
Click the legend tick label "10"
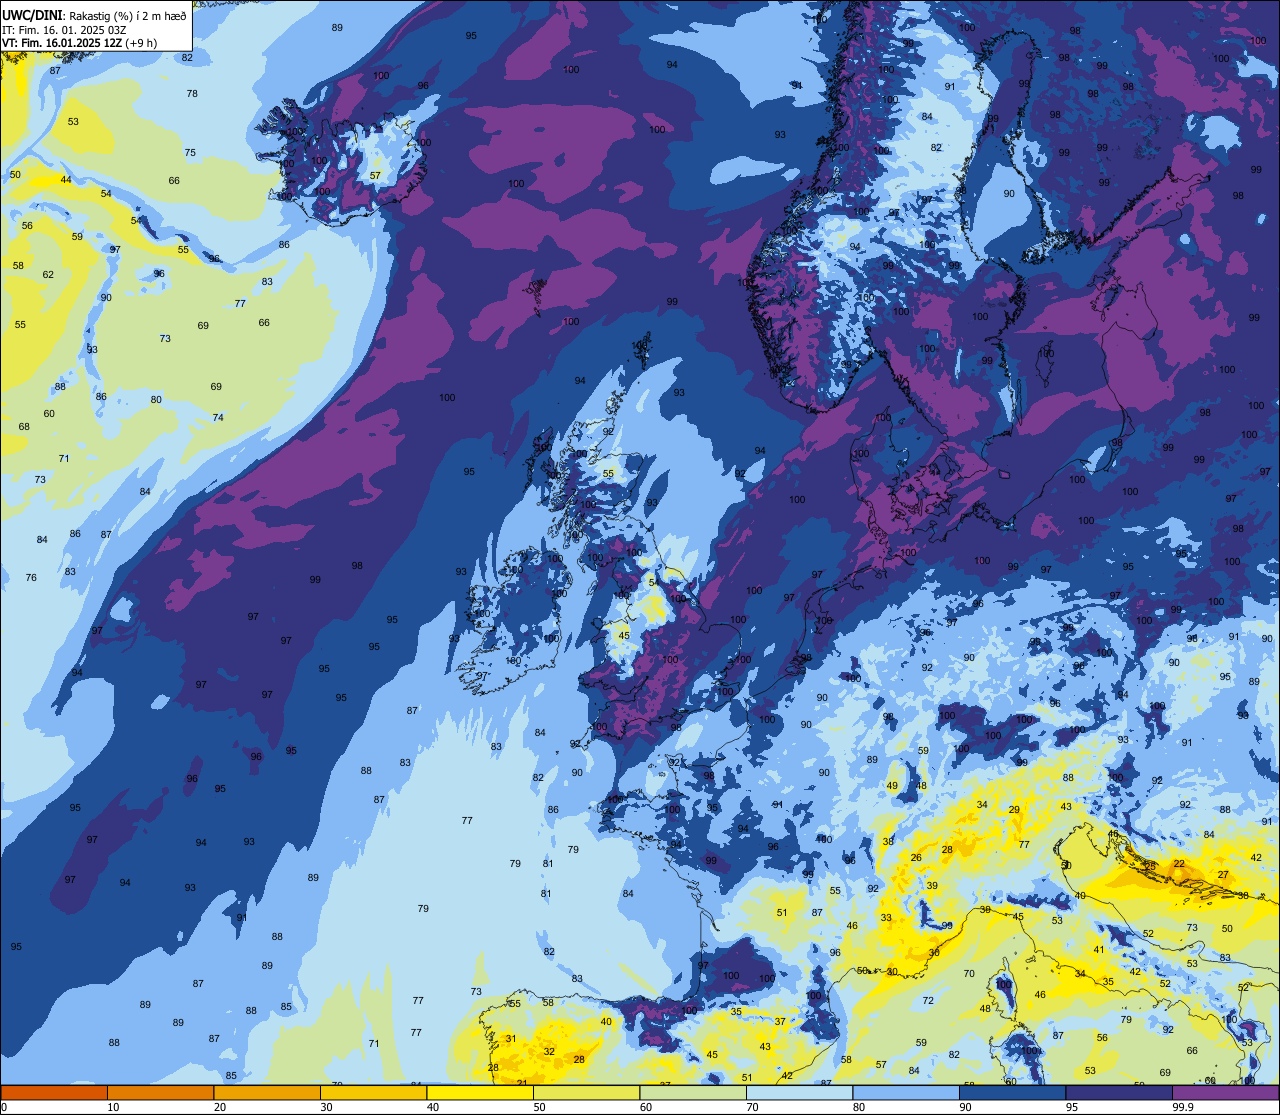114,1107
